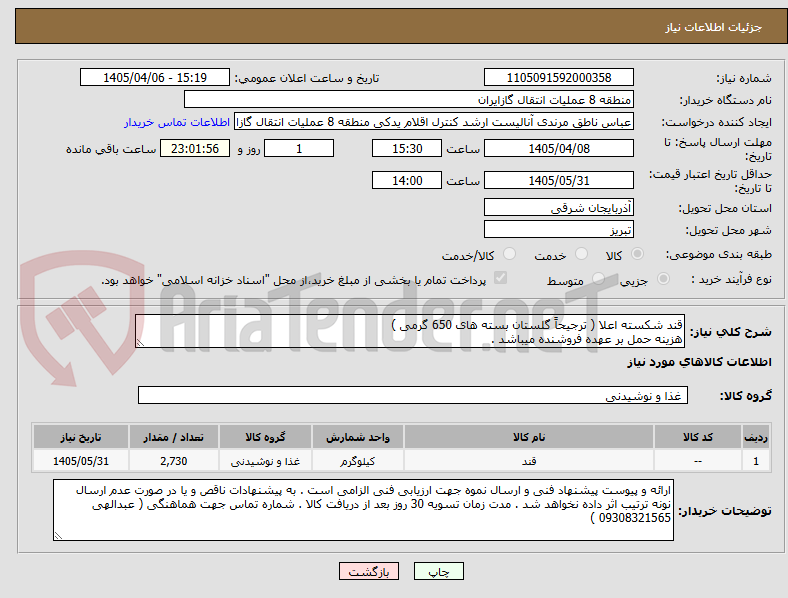Click the چاپ print button
The height and width of the screenshot is (598, 788).
[x=439, y=571]
